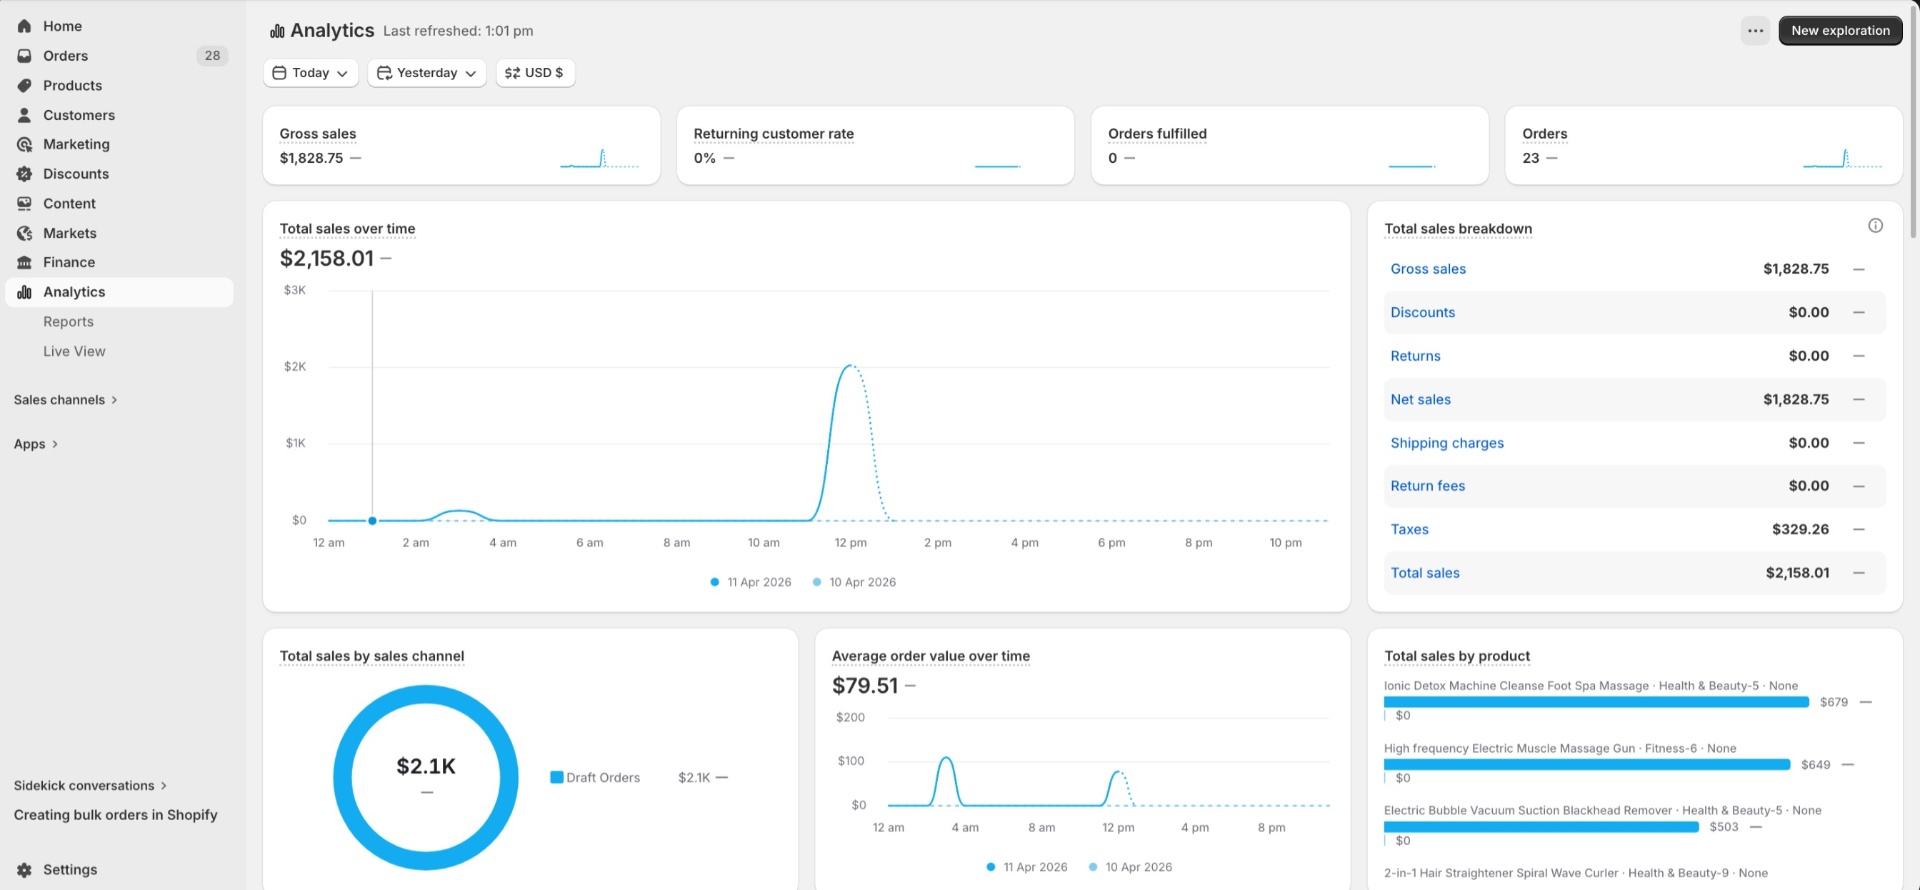This screenshot has width=1920, height=890.
Task: Open the Home sidebar icon
Action: (24, 26)
